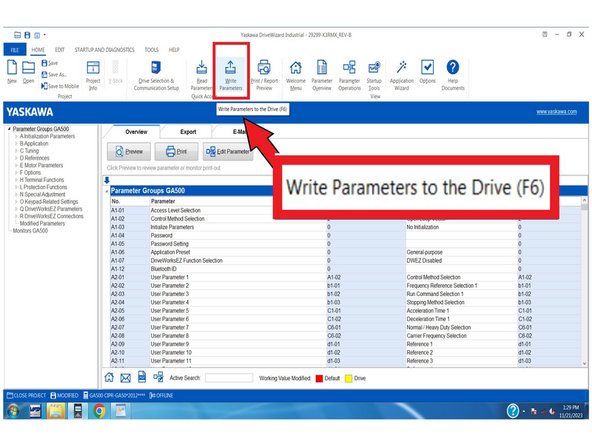This screenshot has height=444, width=592.
Task: Open Options from the ribbon
Action: (427, 72)
